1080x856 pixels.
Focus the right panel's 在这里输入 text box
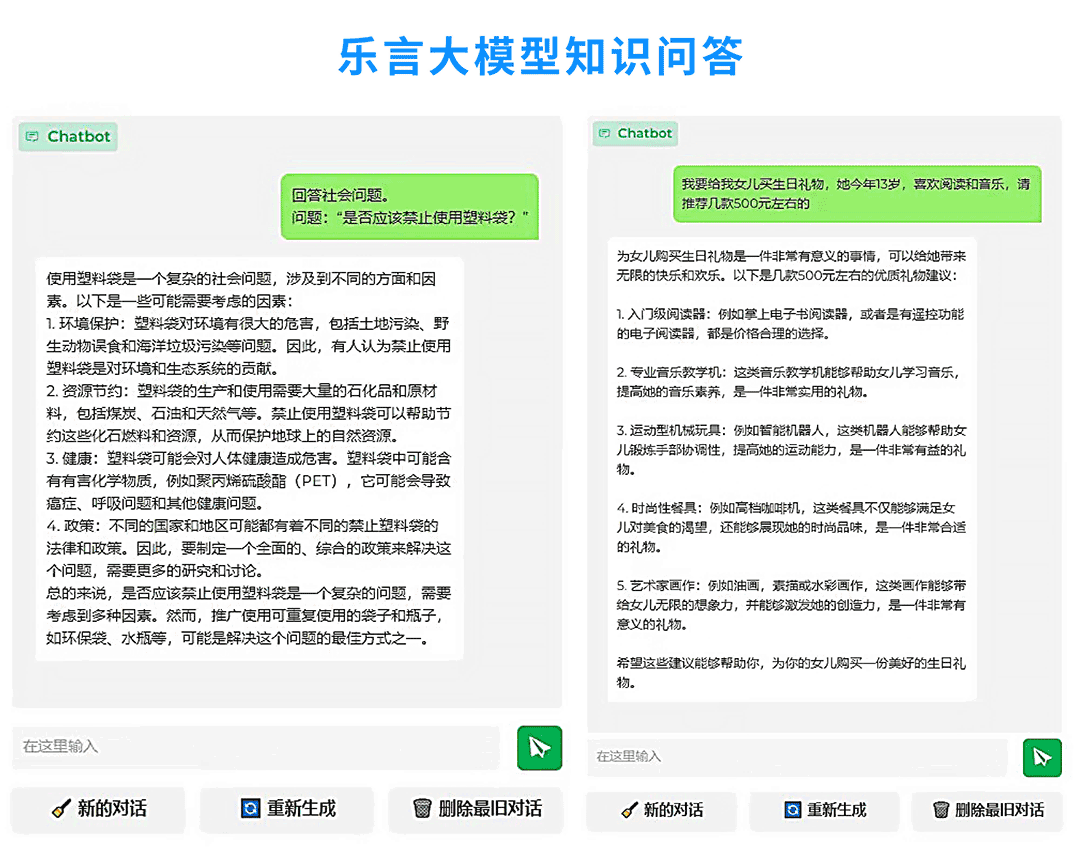pos(795,756)
